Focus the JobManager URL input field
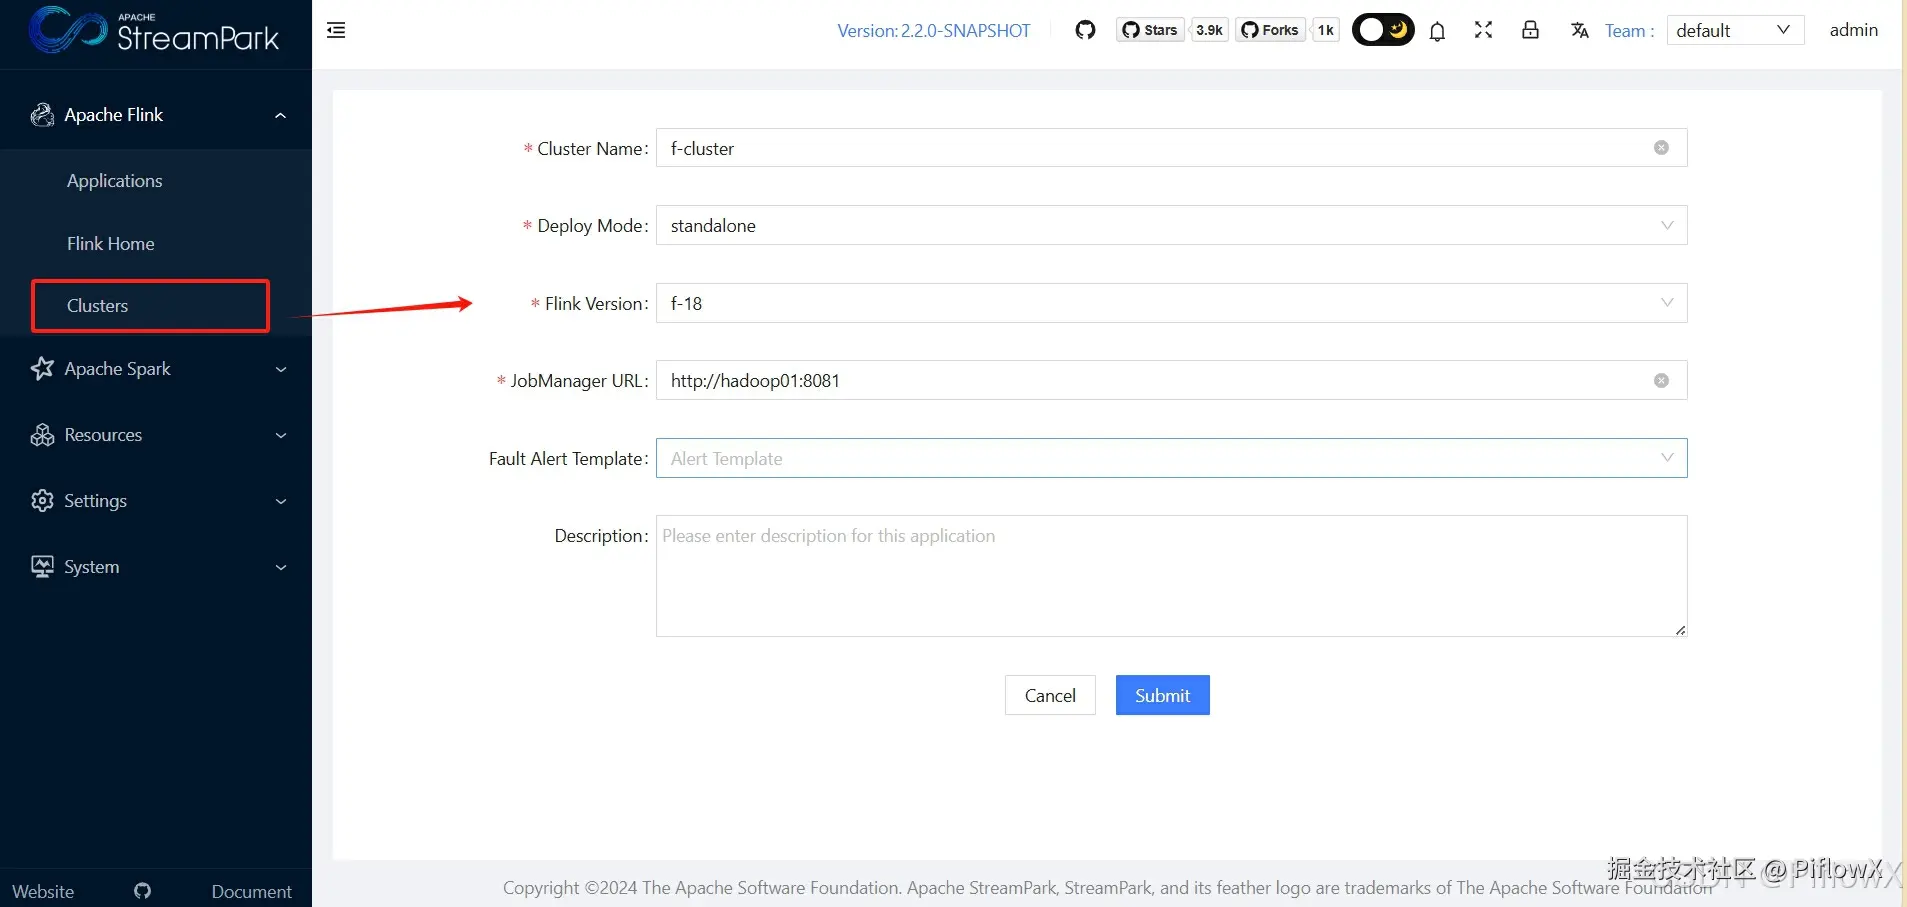 pyautogui.click(x=1171, y=380)
